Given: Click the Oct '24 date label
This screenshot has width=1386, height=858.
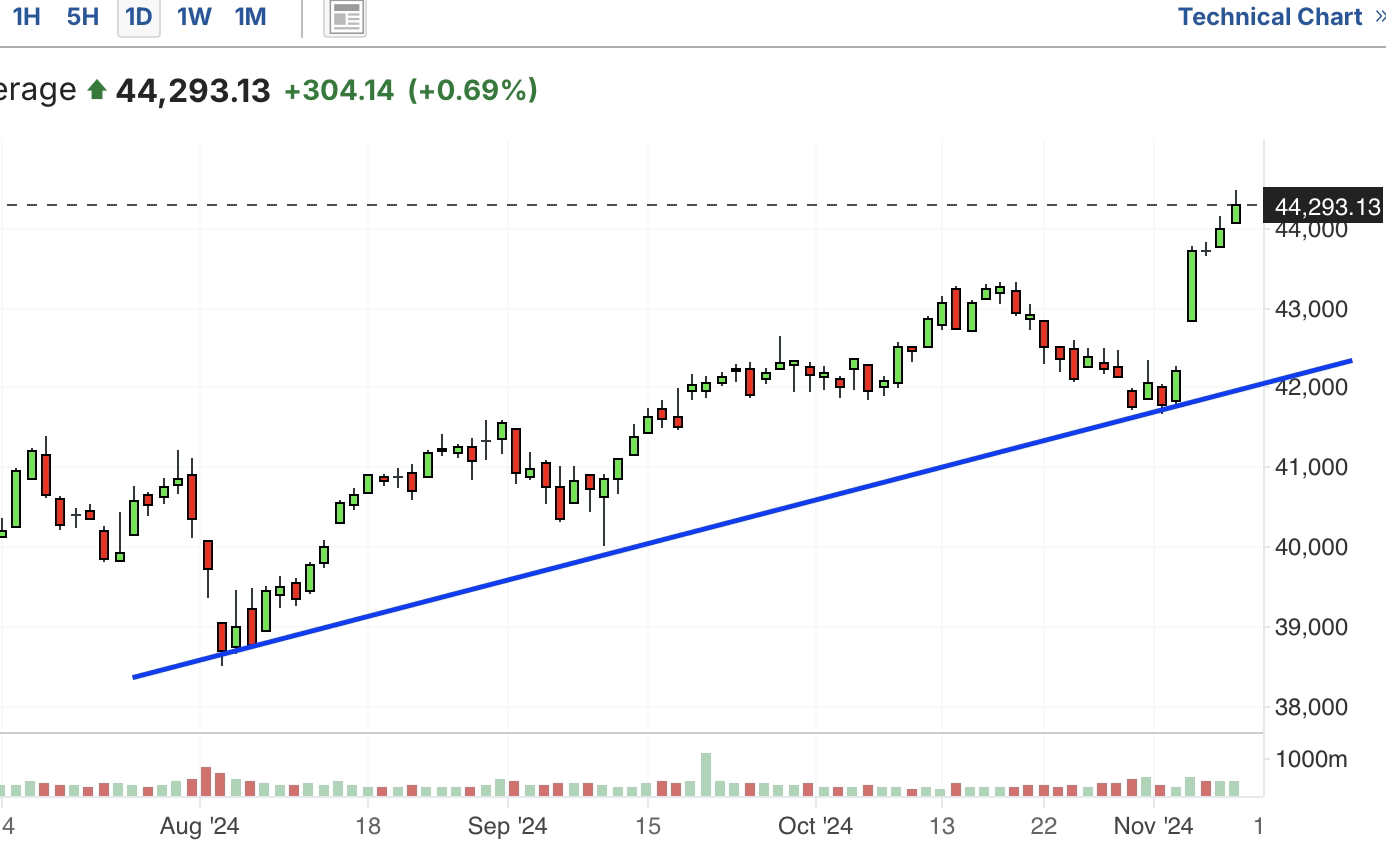Looking at the screenshot, I should coord(816,827).
